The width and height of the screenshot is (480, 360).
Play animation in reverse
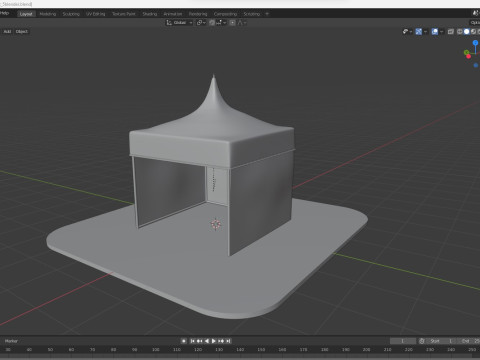pyautogui.click(x=207, y=341)
